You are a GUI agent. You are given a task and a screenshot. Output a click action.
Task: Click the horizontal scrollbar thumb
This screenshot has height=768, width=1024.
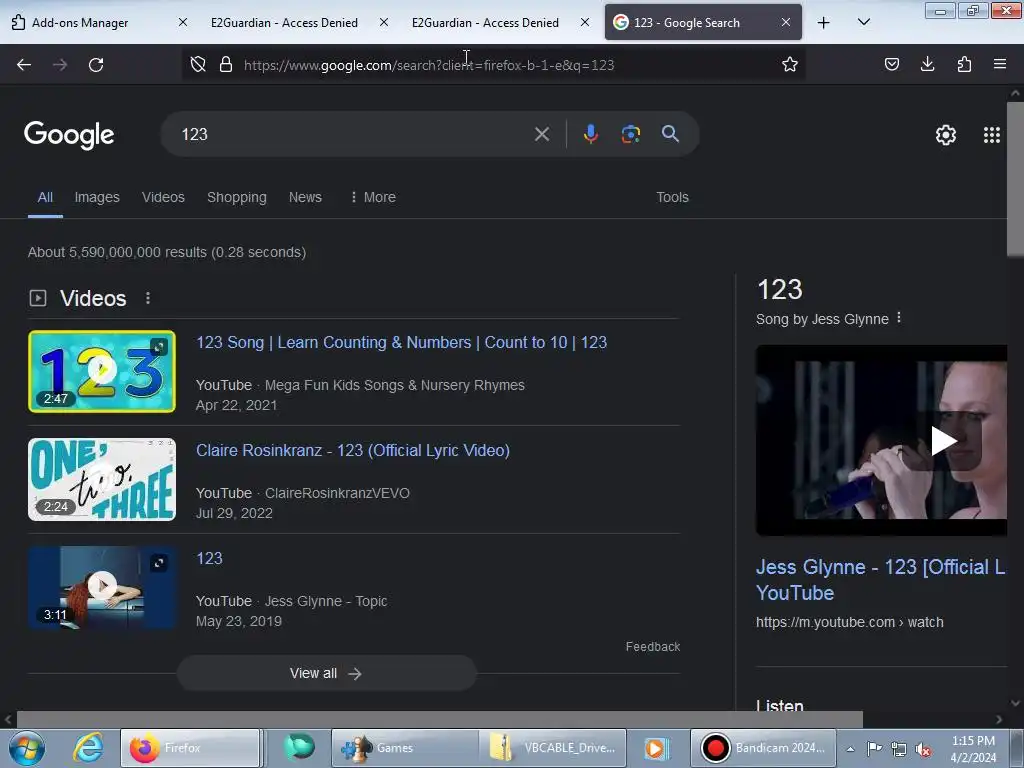click(440, 720)
